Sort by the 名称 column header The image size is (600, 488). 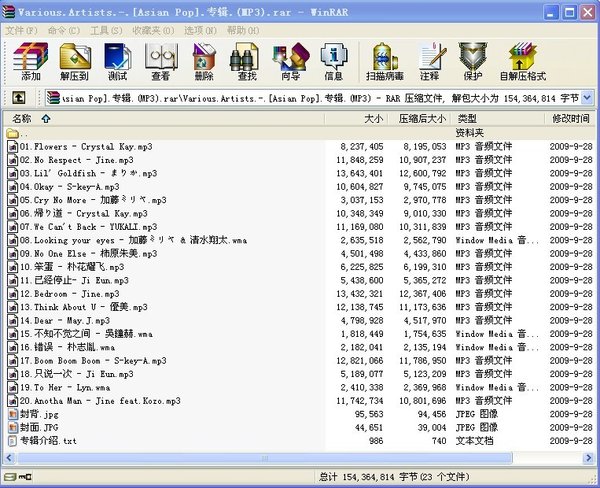164,119
